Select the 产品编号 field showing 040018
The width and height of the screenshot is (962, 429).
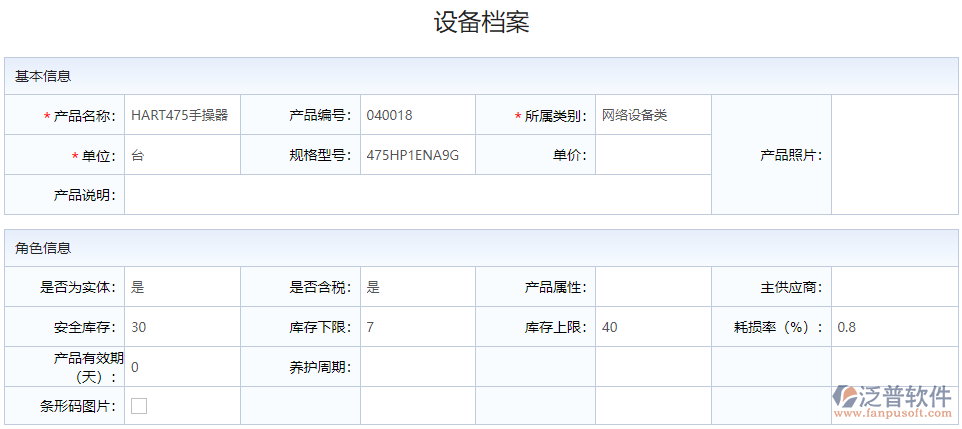tap(417, 115)
